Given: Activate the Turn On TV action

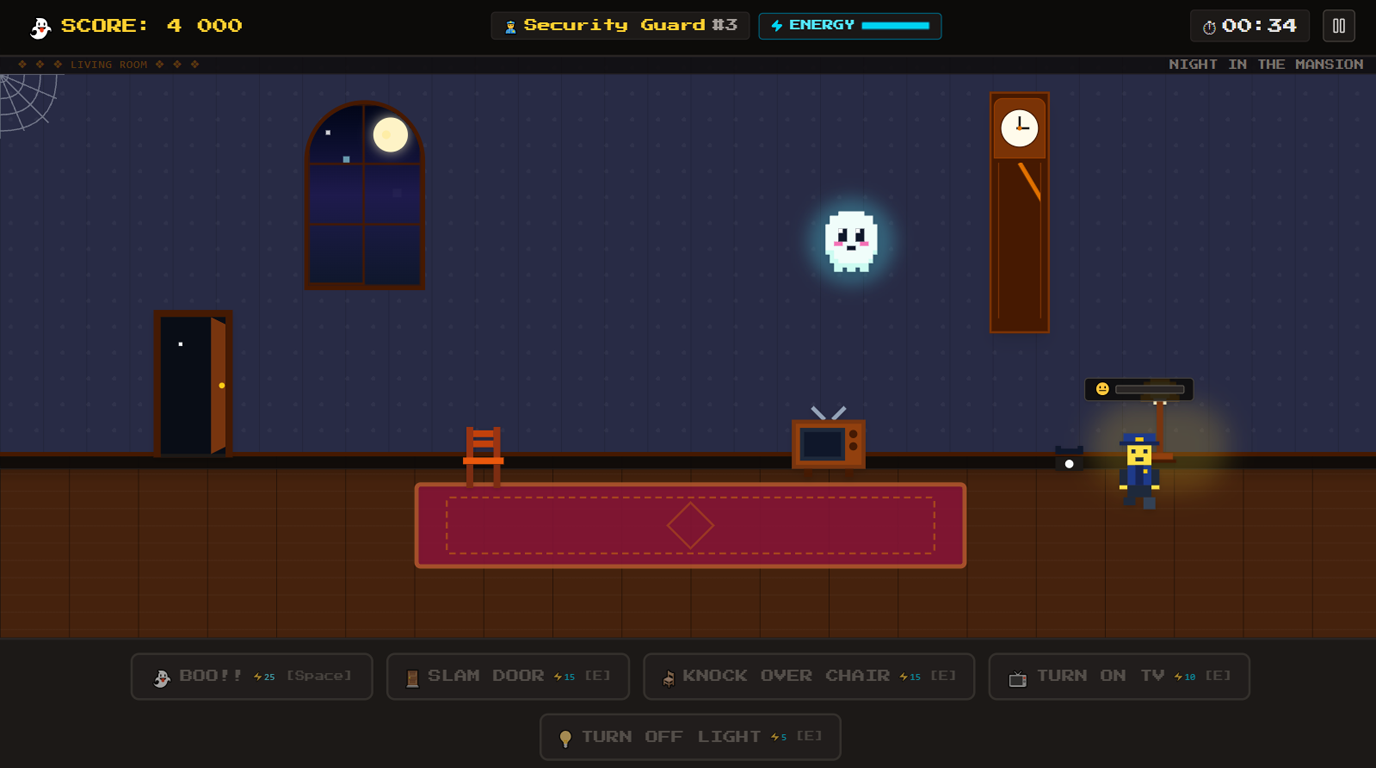Looking at the screenshot, I should point(1119,677).
